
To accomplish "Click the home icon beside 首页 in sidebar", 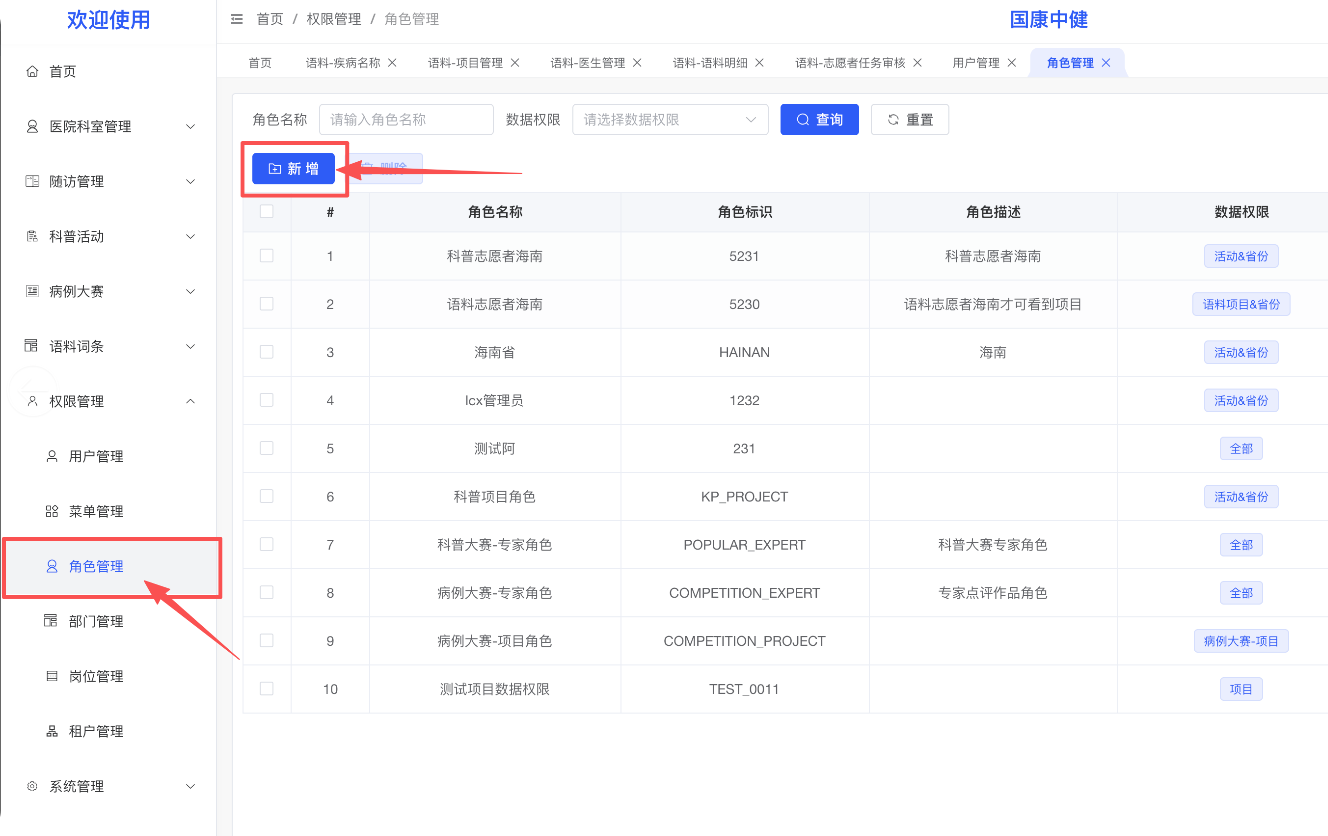I will coord(32,72).
